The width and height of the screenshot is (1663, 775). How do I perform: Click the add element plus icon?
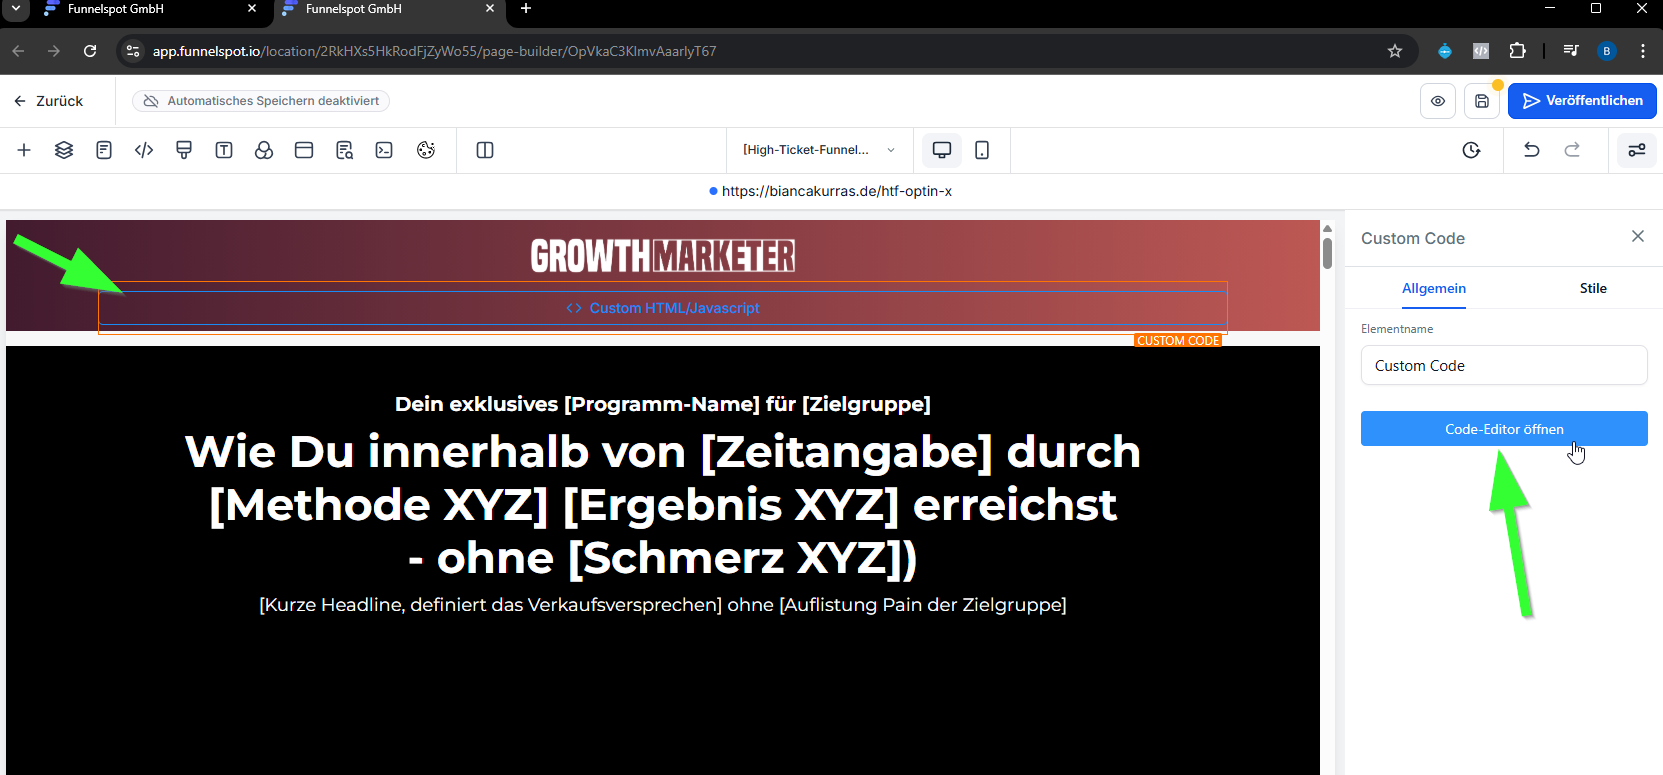pos(24,150)
